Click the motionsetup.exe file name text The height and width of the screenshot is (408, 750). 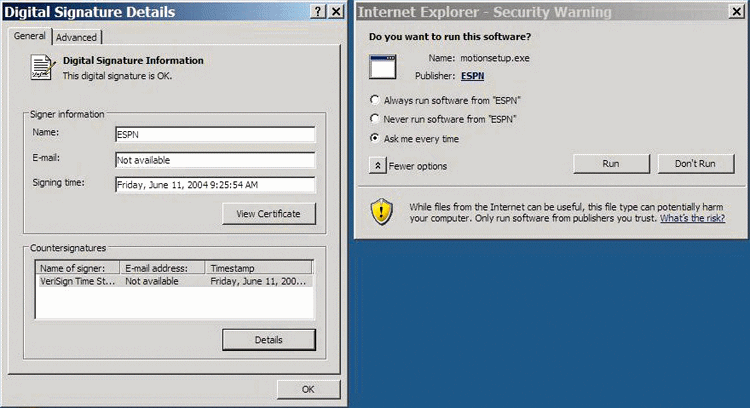click(495, 58)
